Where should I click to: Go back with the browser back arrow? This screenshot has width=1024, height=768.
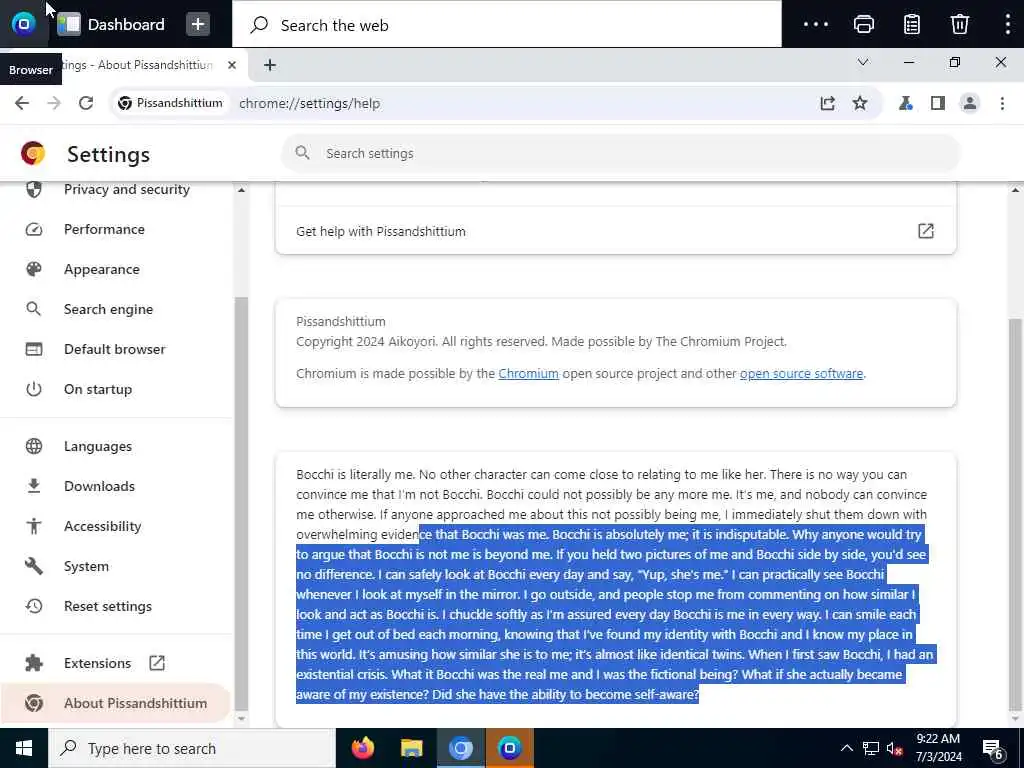(x=22, y=103)
